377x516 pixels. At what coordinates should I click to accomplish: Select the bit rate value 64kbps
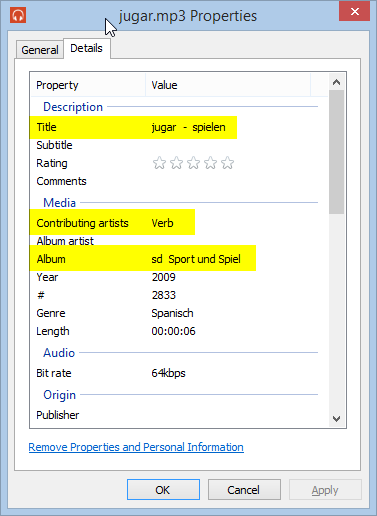point(168,373)
